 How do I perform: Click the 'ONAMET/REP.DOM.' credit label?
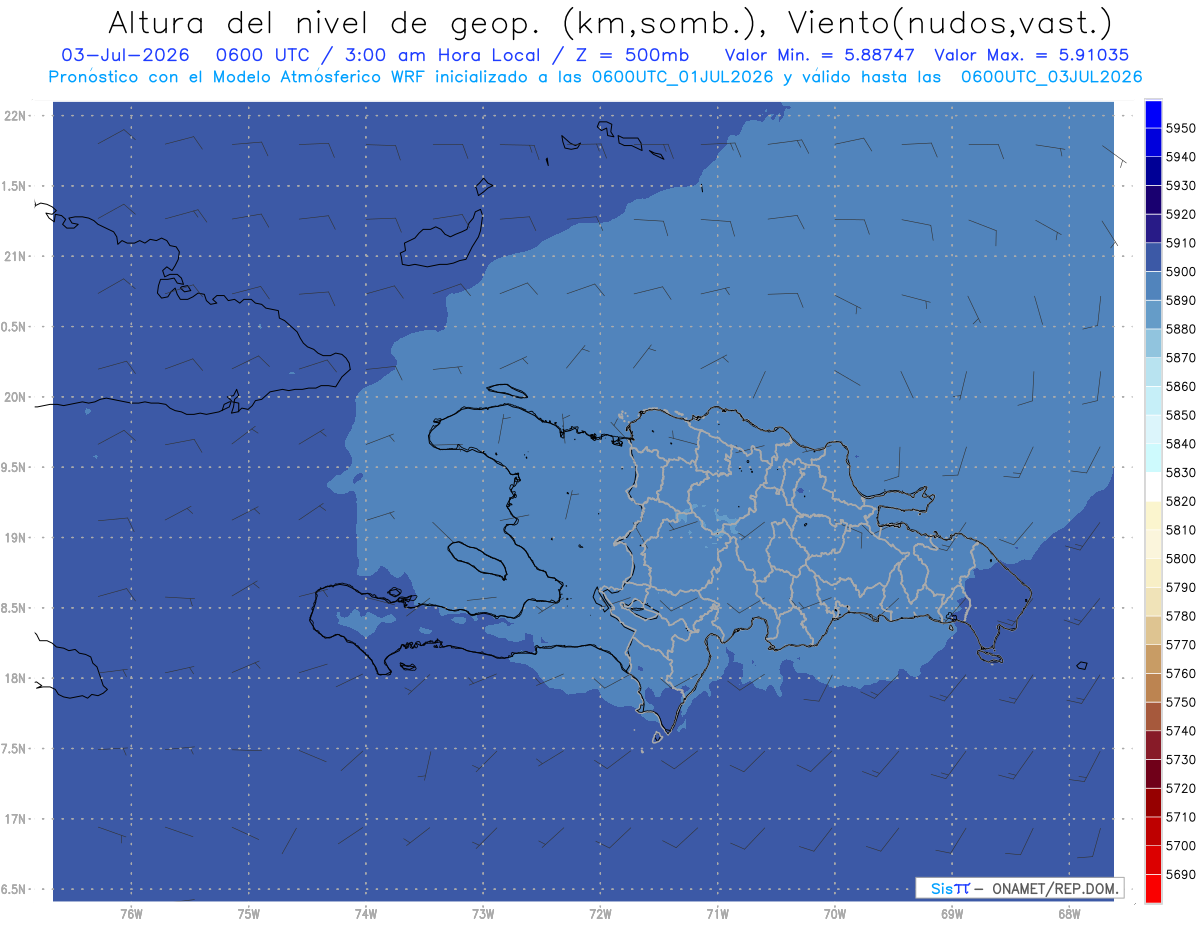[1056, 888]
